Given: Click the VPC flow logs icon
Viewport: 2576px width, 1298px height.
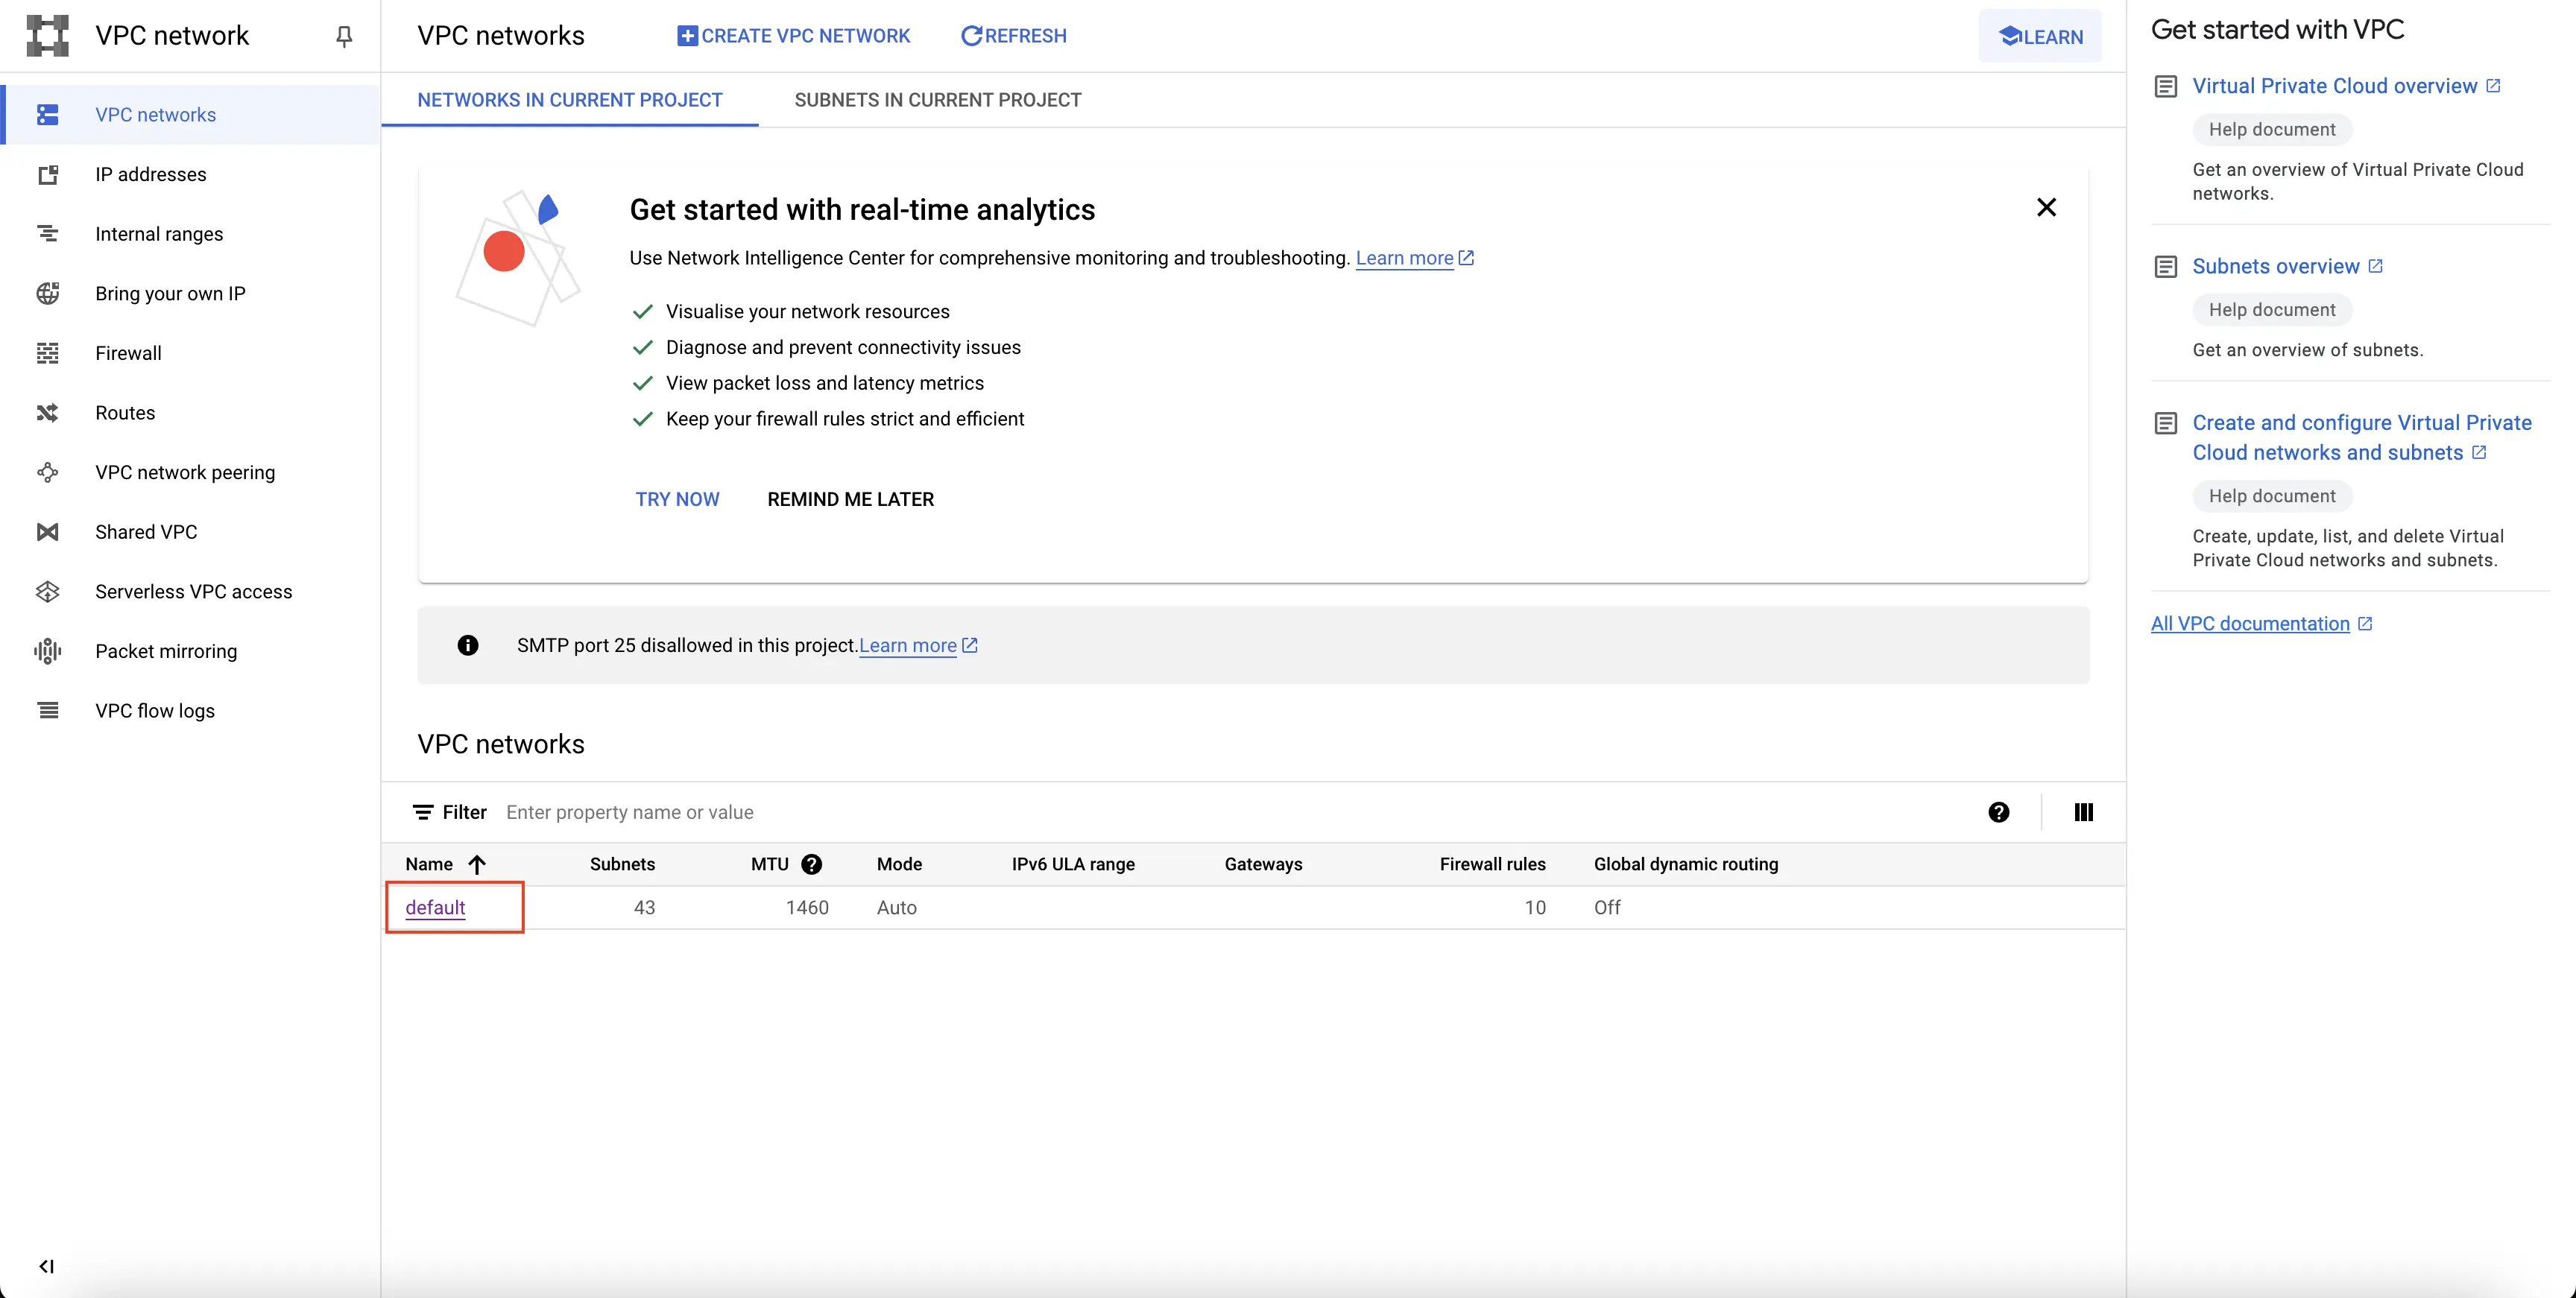Looking at the screenshot, I should click(x=47, y=711).
